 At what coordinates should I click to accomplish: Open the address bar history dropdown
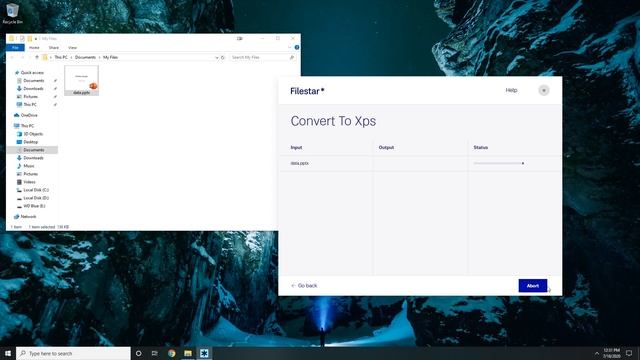217,58
